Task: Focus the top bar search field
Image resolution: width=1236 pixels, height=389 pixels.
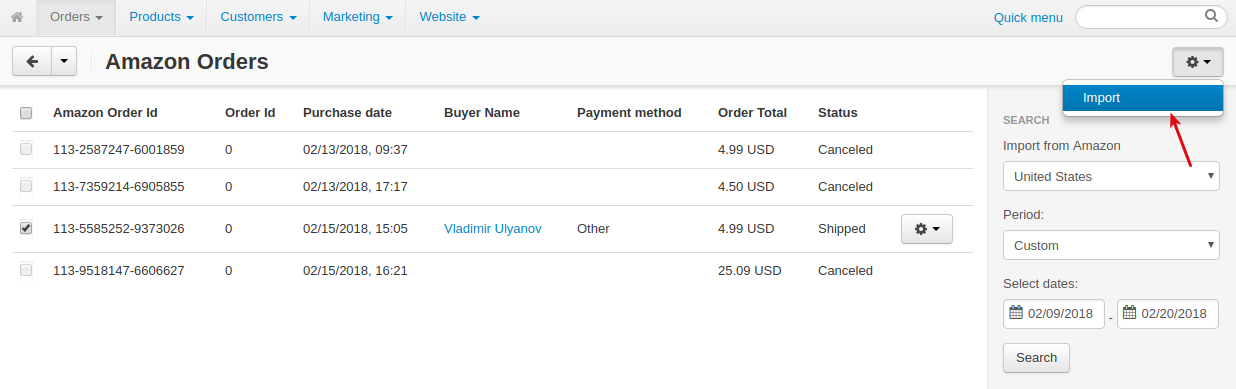Action: [x=1150, y=16]
